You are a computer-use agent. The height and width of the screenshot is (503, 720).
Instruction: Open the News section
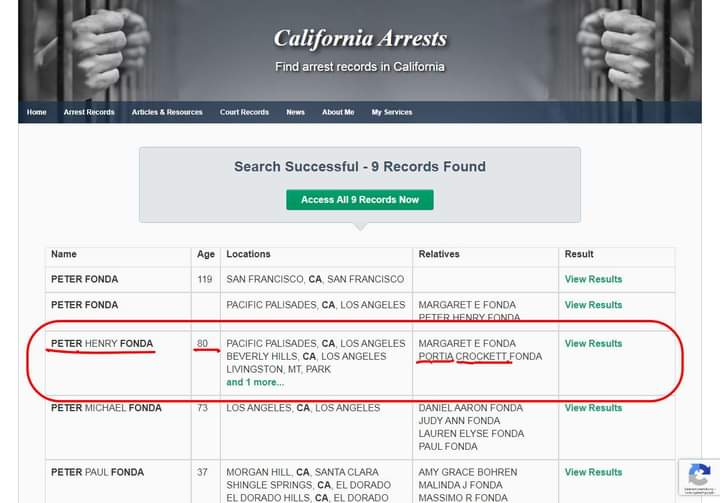pos(295,112)
